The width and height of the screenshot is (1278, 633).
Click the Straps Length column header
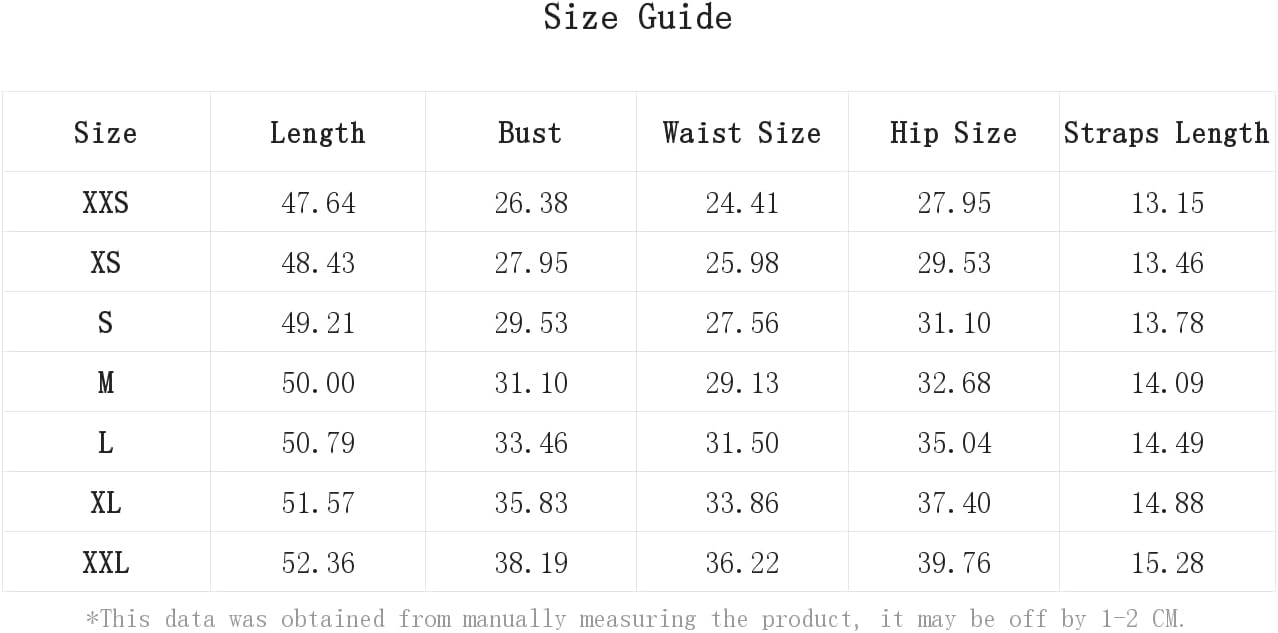[1166, 133]
